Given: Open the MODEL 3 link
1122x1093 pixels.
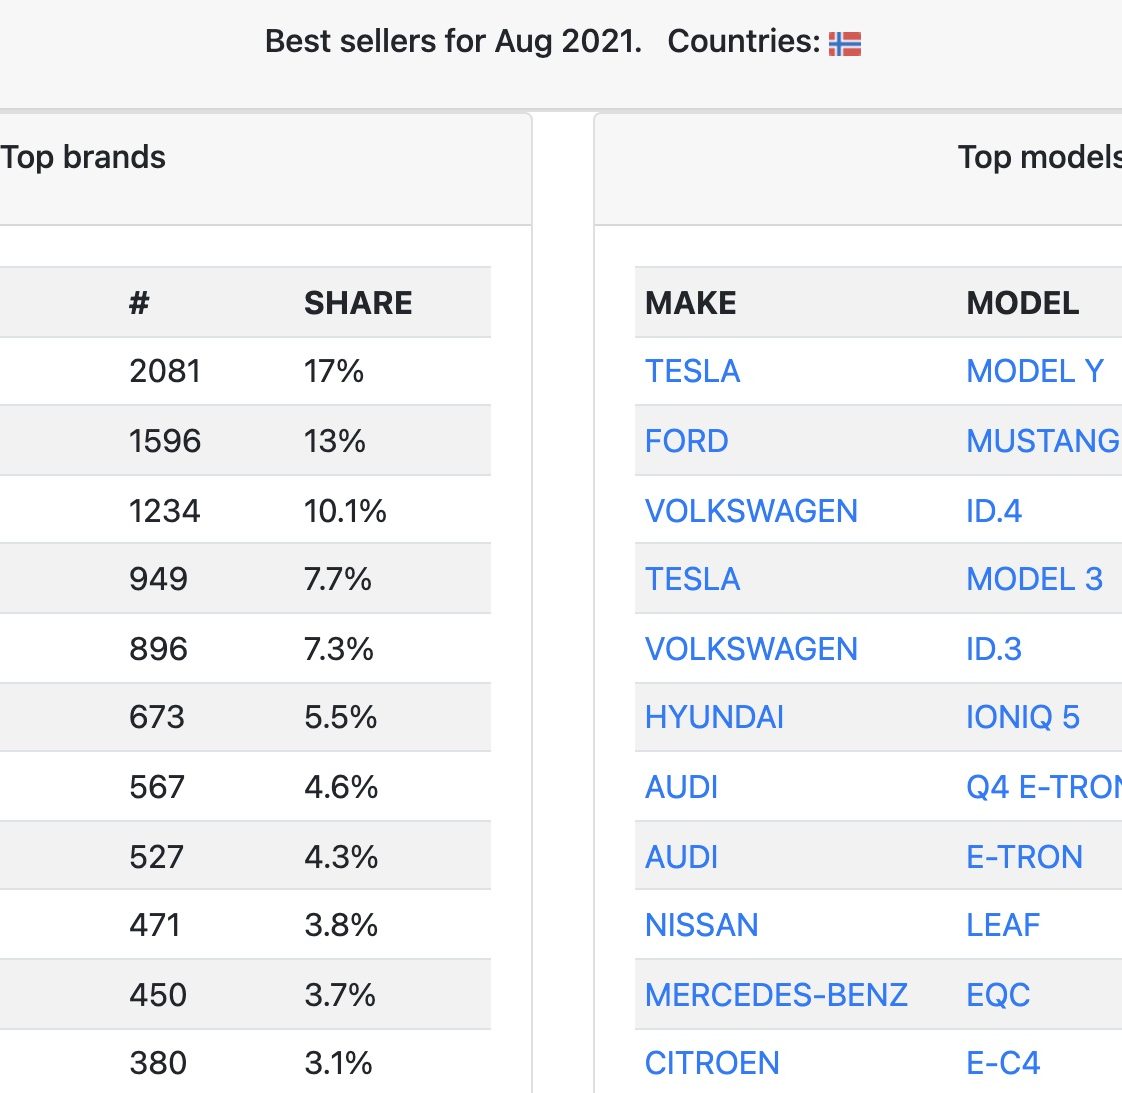Looking at the screenshot, I should click(1034, 579).
